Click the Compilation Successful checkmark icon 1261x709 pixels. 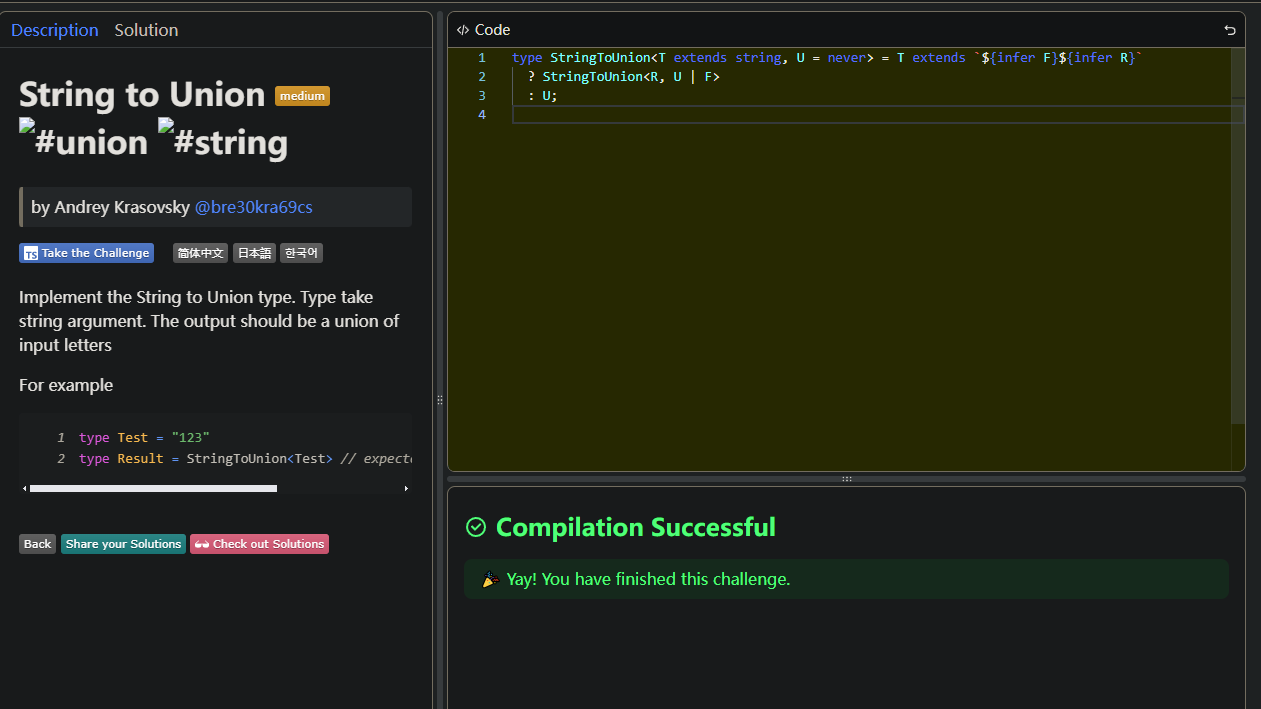pos(476,527)
